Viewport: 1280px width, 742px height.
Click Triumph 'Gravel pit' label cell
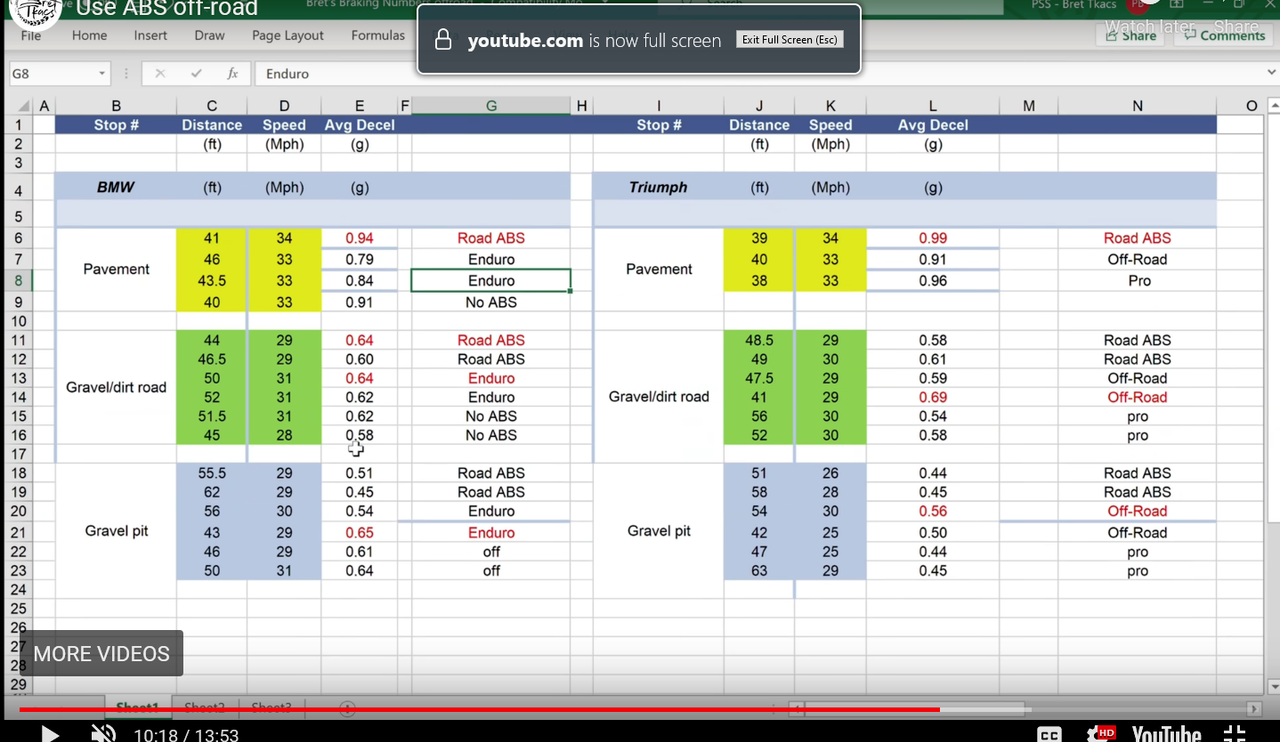(659, 531)
